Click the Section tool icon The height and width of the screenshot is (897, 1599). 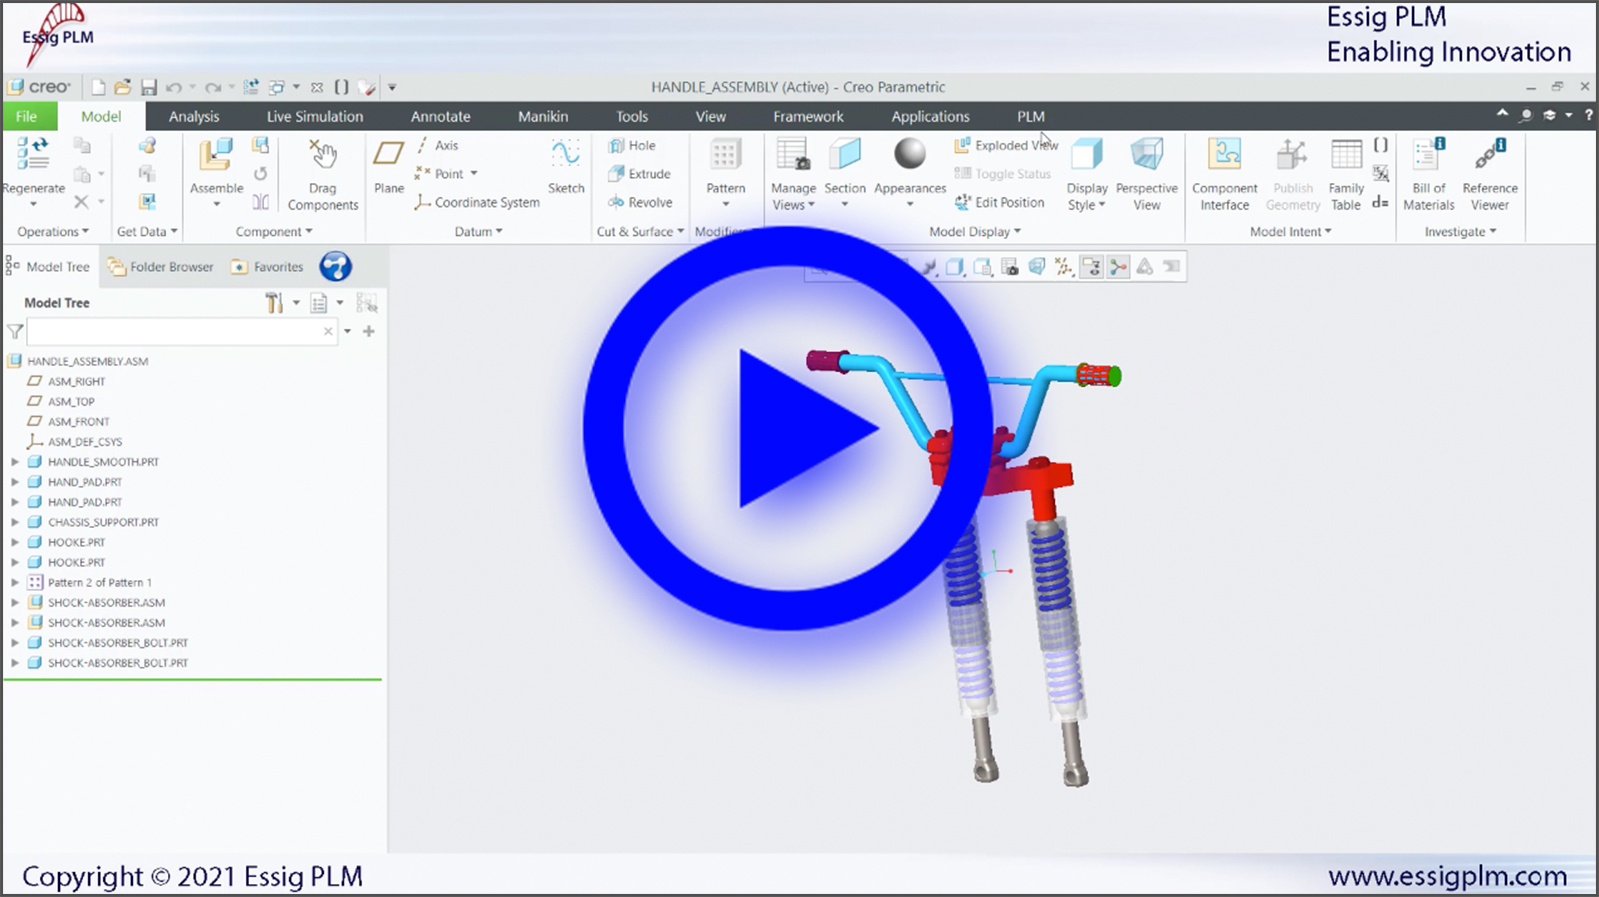point(845,155)
